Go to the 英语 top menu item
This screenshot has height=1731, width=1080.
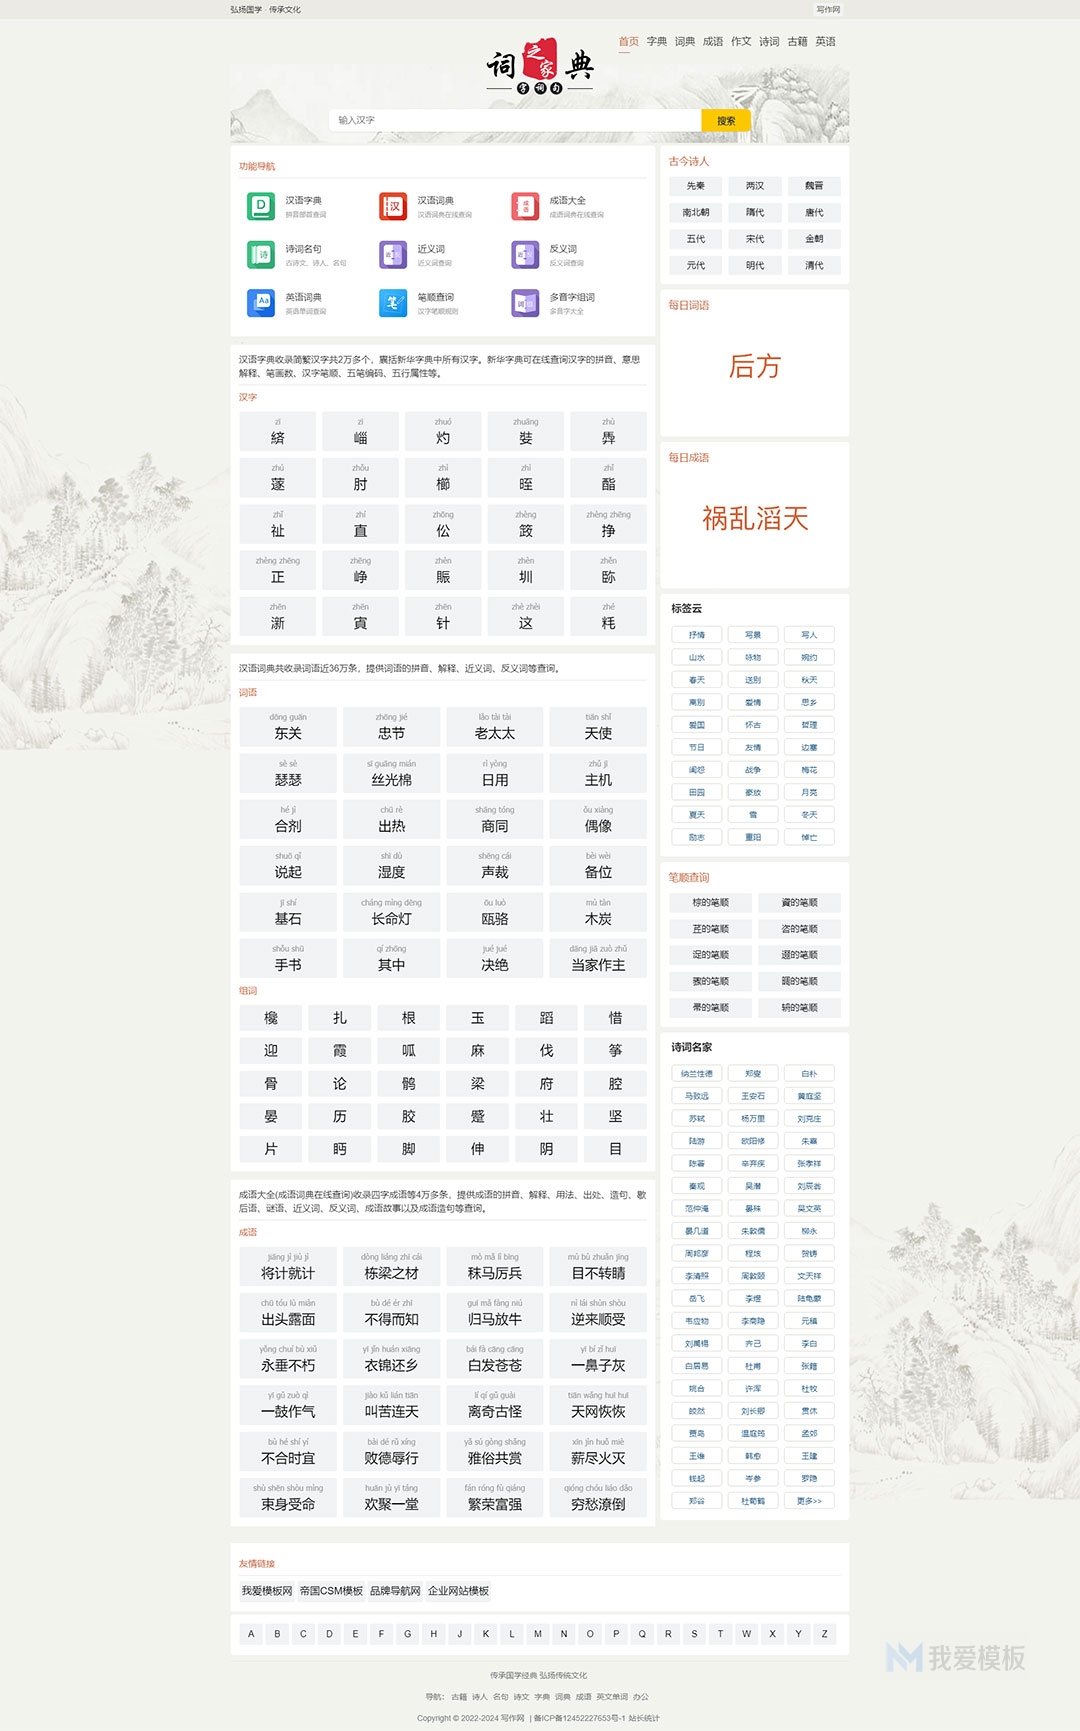[825, 42]
